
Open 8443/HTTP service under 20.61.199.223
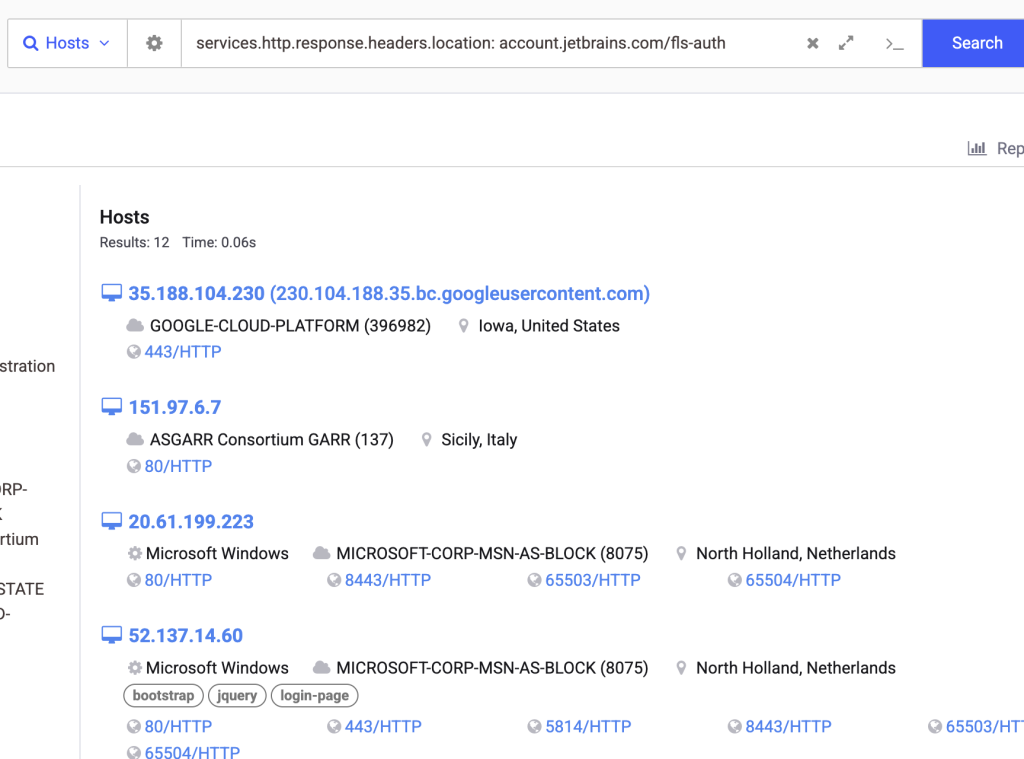click(x=387, y=580)
